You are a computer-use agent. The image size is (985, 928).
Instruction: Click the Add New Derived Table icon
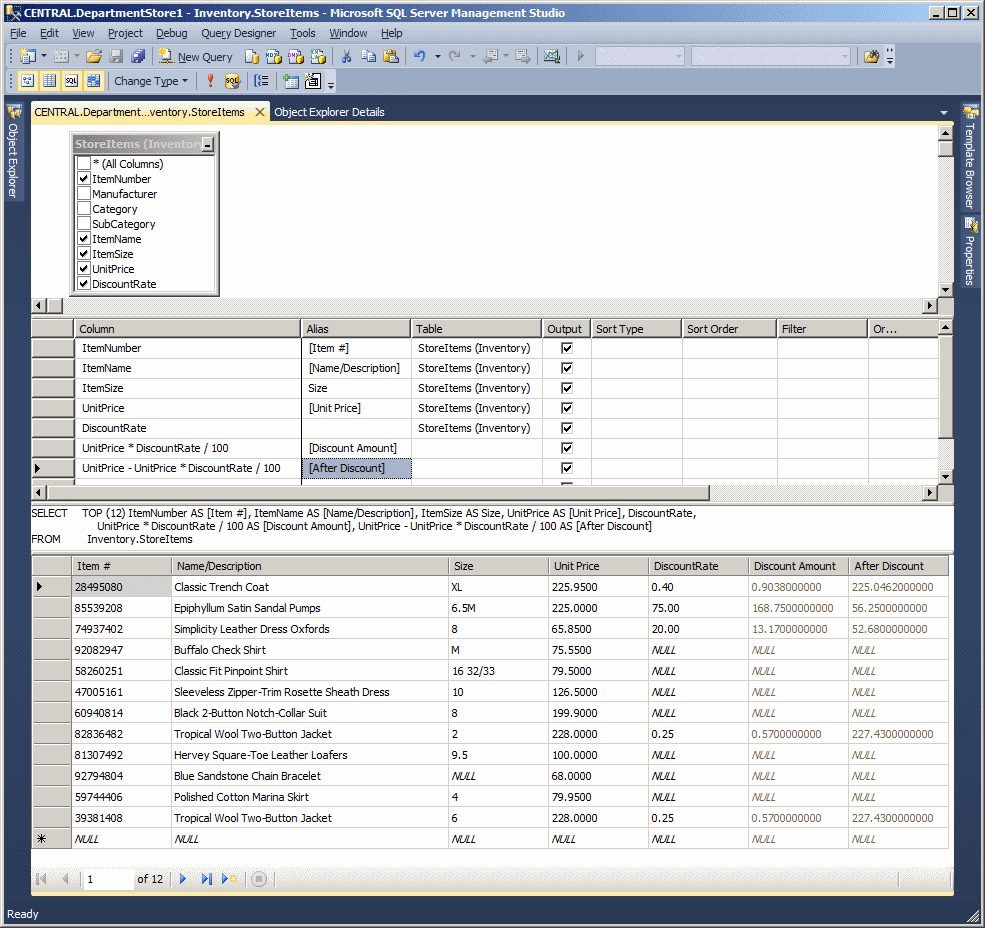coord(313,80)
